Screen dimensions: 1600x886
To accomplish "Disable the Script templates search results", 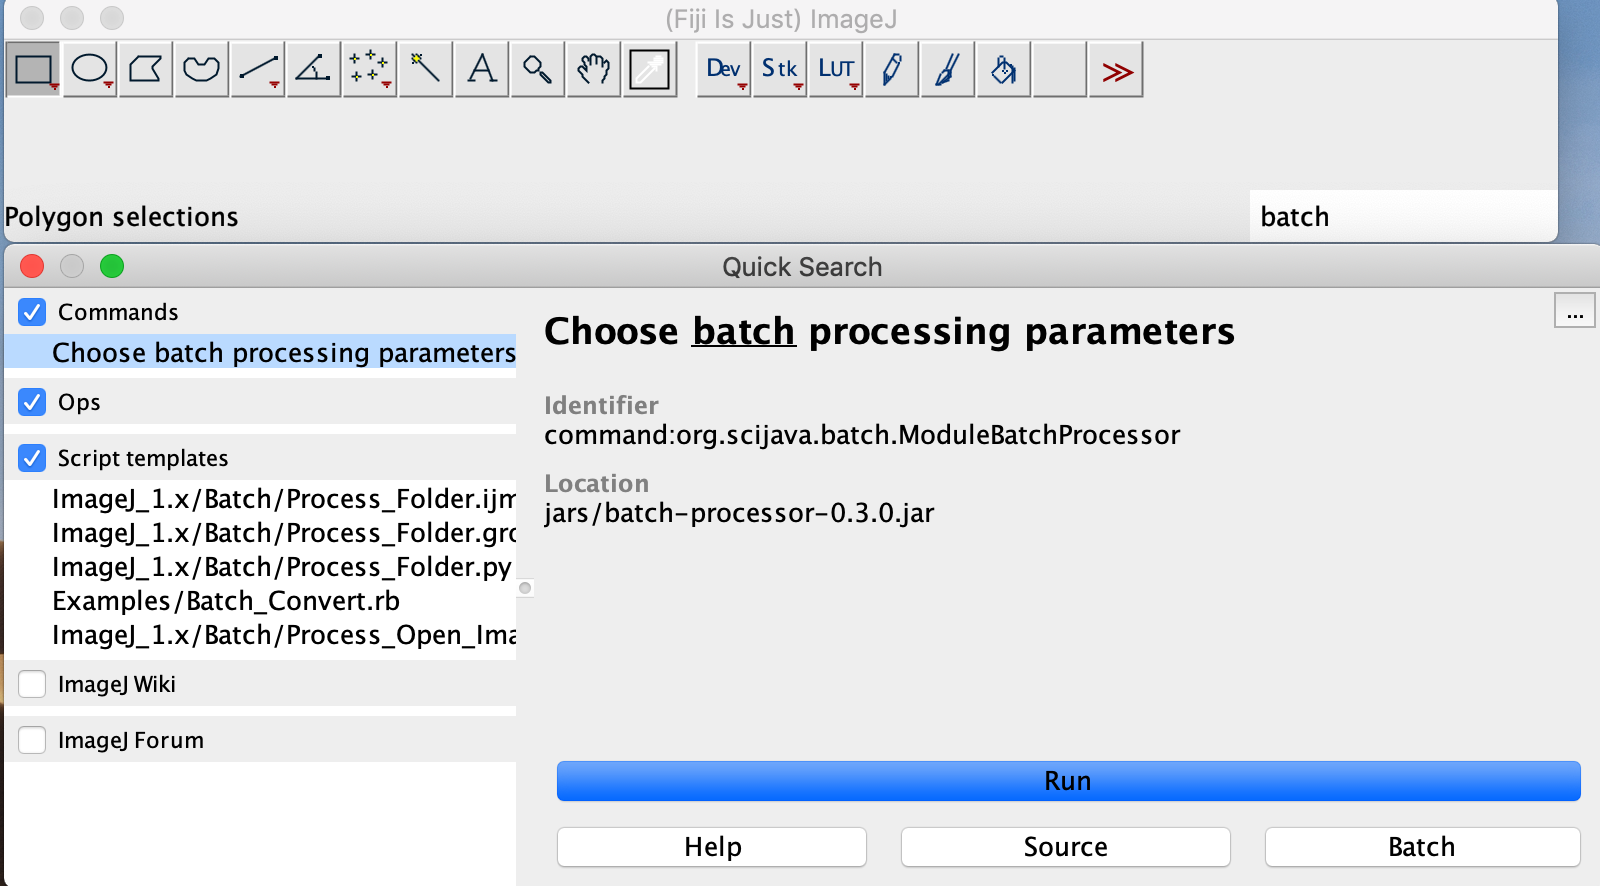I will coord(31,458).
